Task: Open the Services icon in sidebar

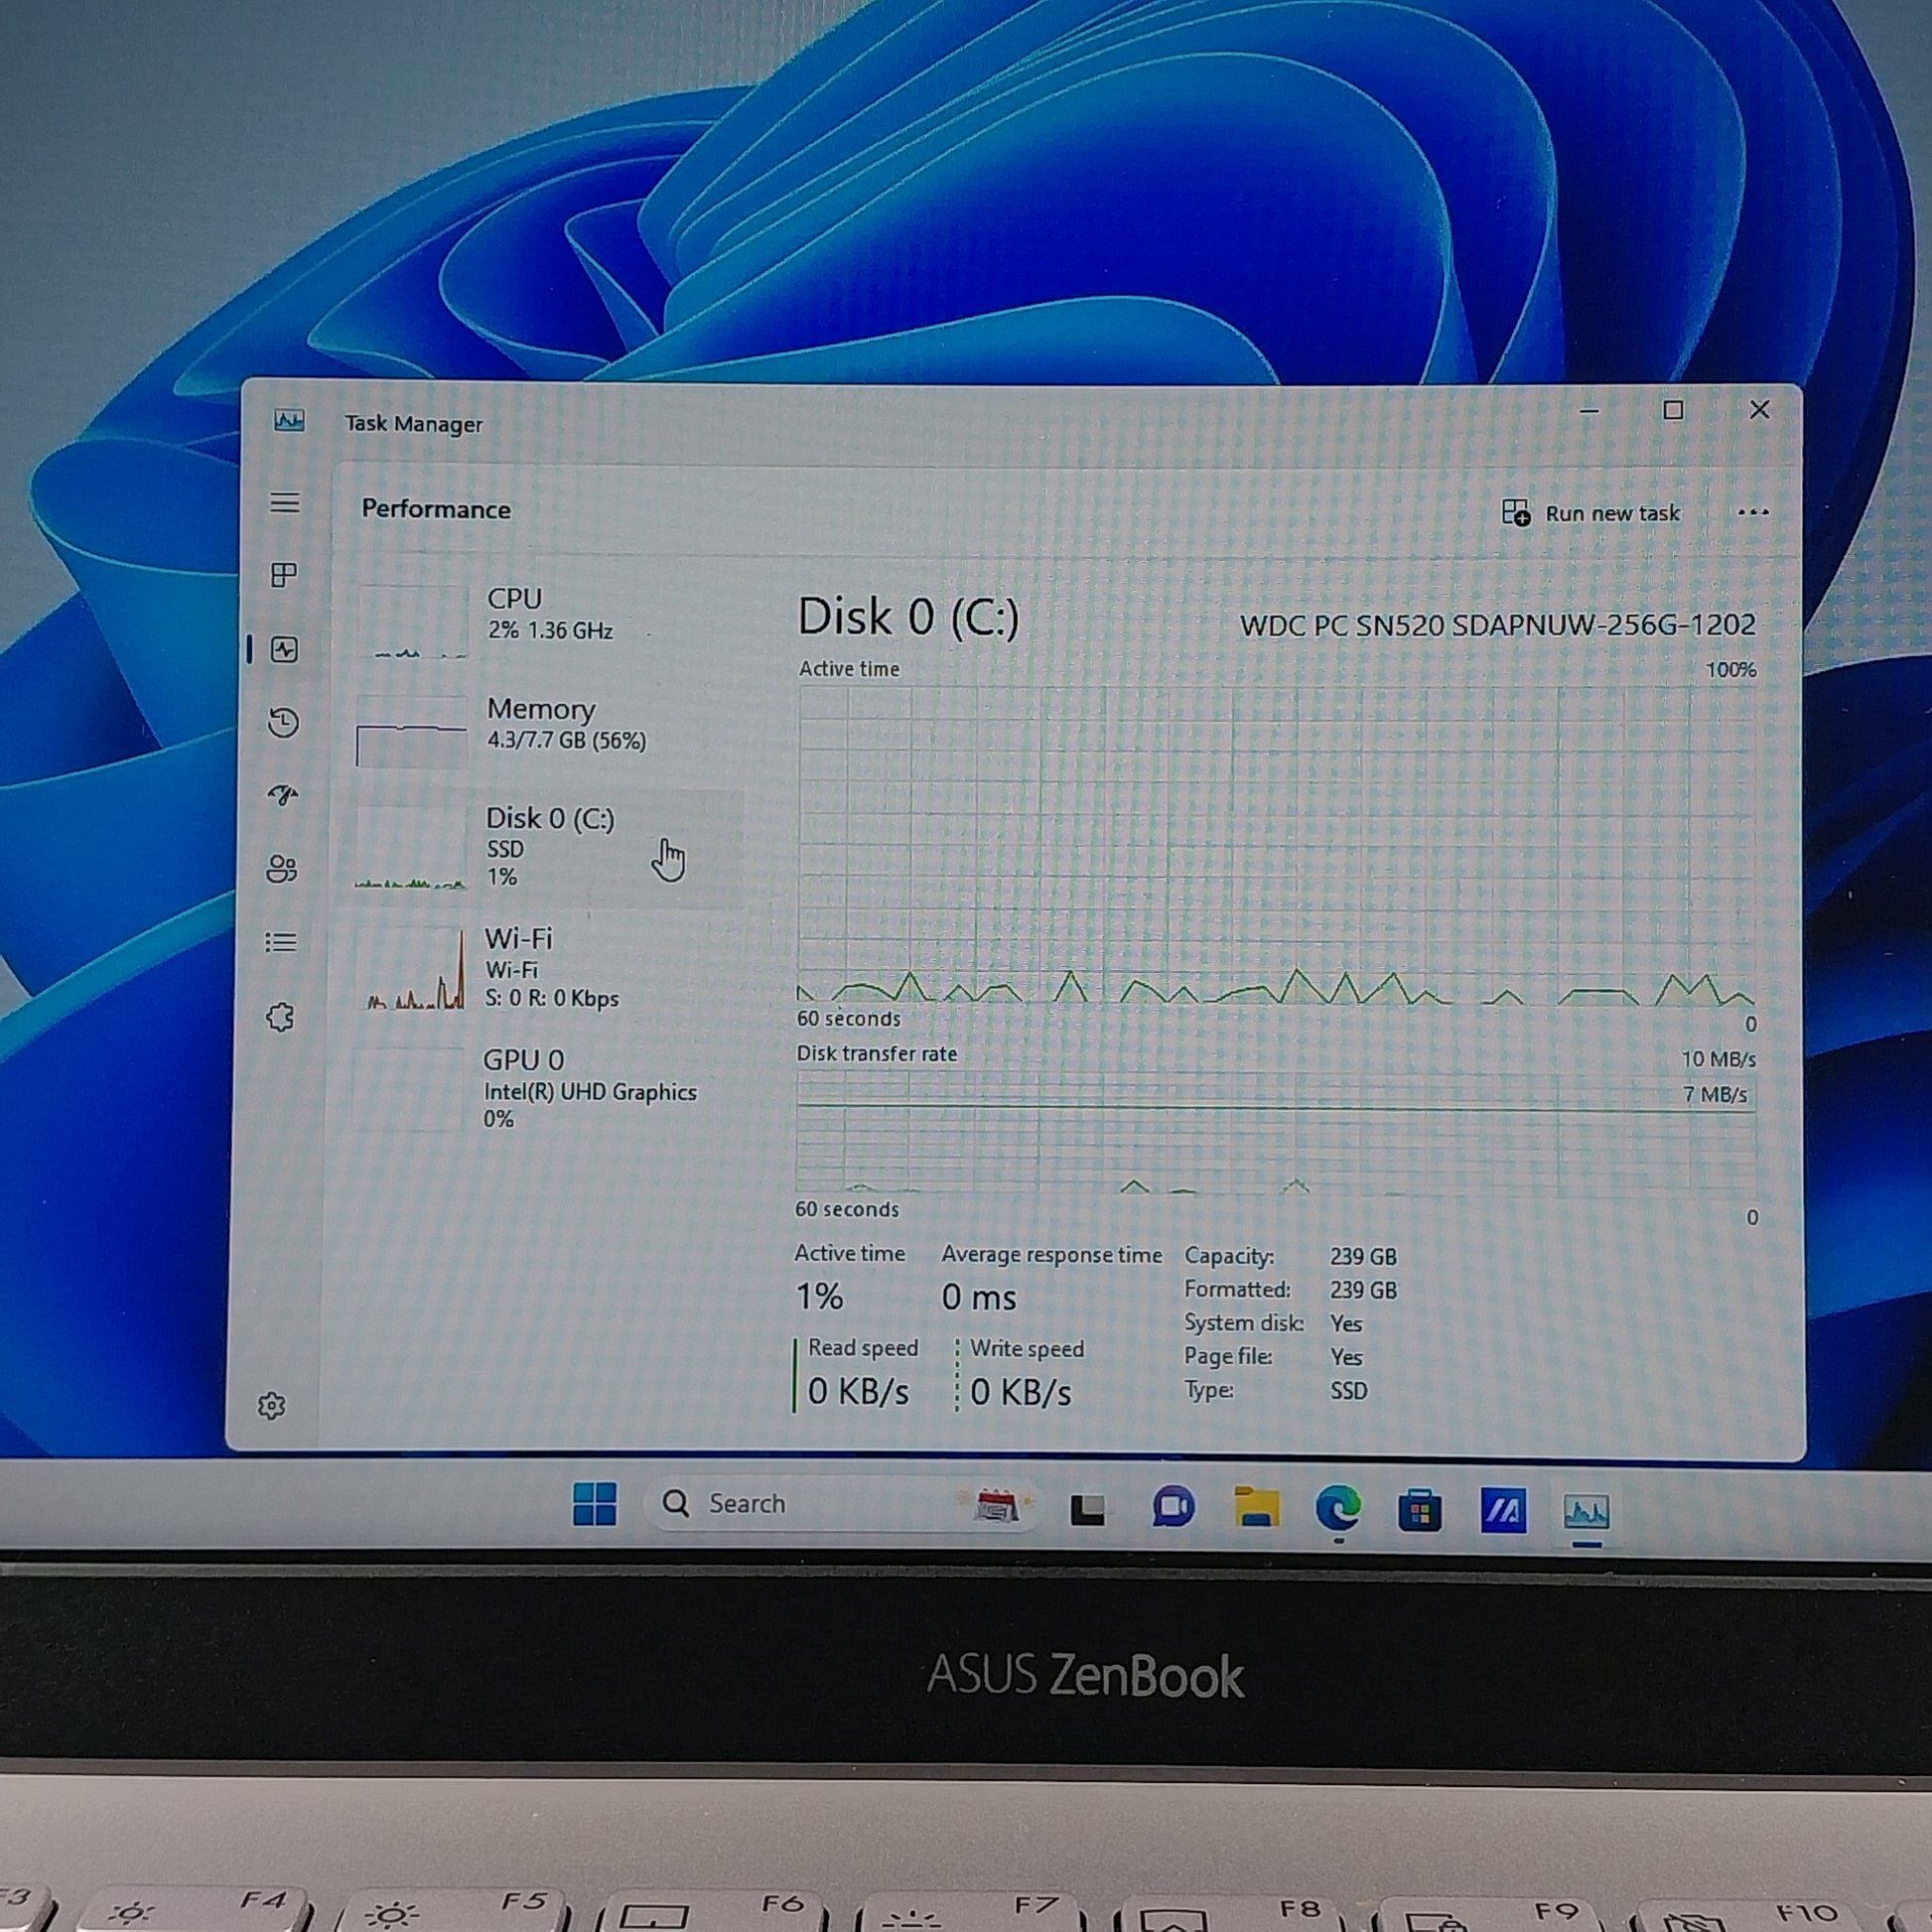Action: coord(280,1017)
